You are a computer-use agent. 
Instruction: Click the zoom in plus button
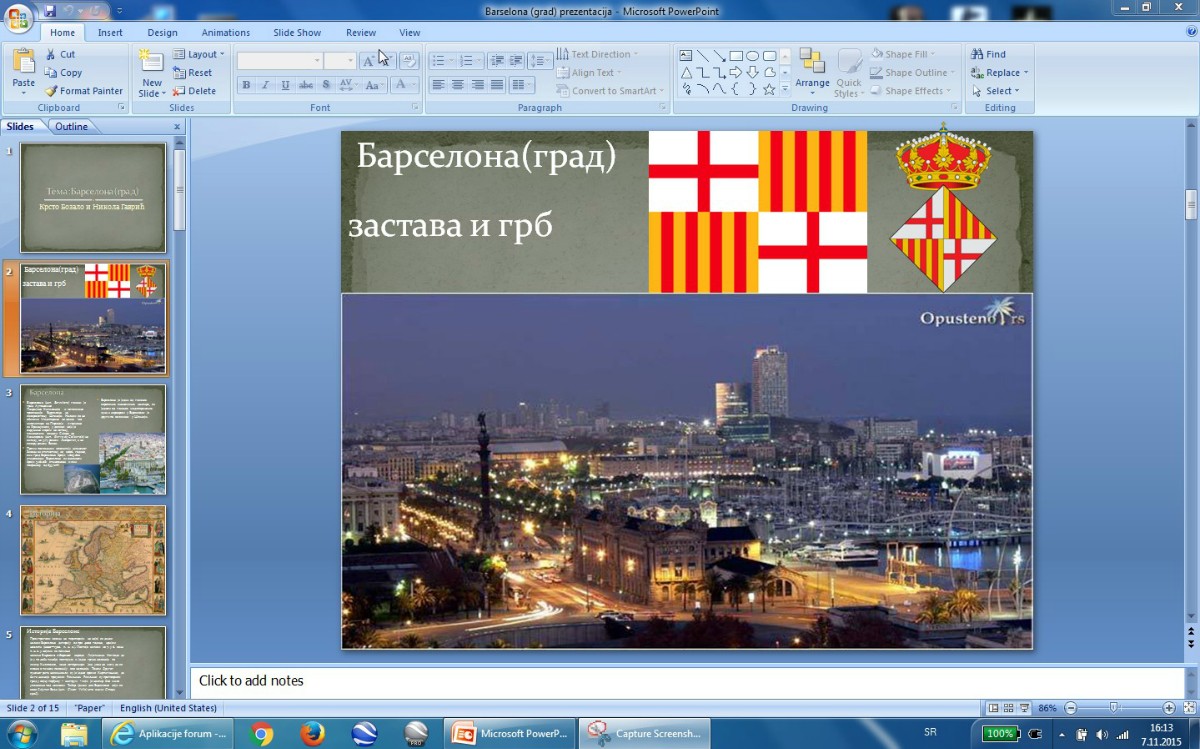[x=1169, y=708]
